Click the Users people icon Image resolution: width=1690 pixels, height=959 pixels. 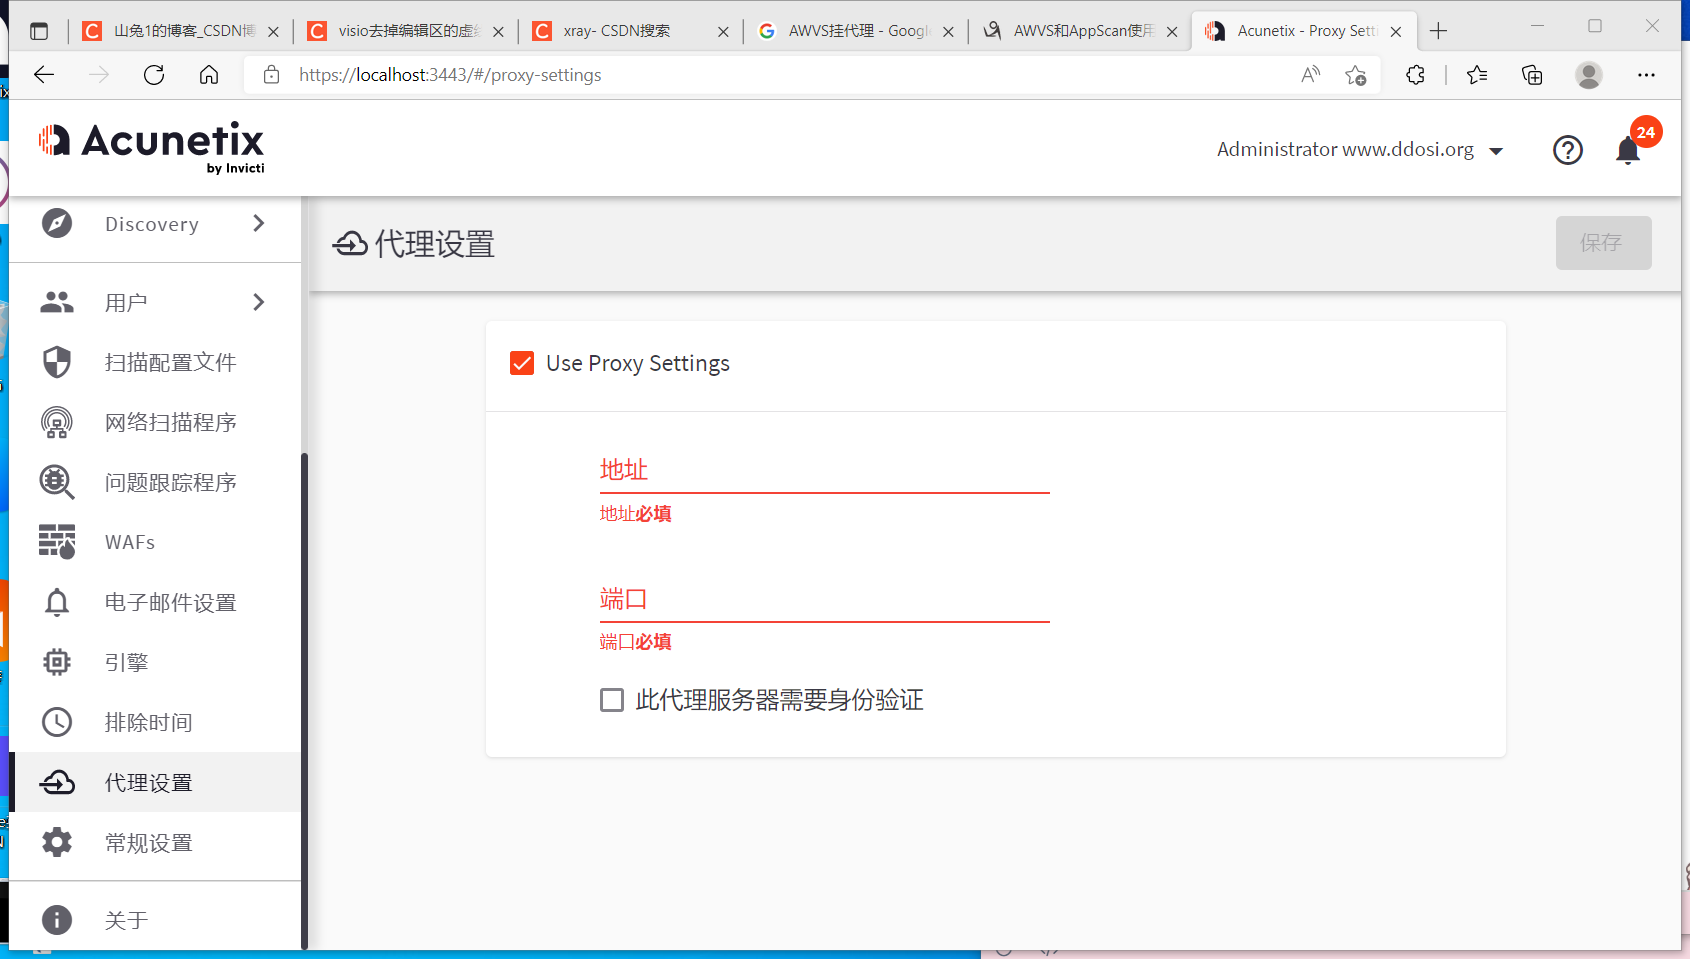[57, 302]
